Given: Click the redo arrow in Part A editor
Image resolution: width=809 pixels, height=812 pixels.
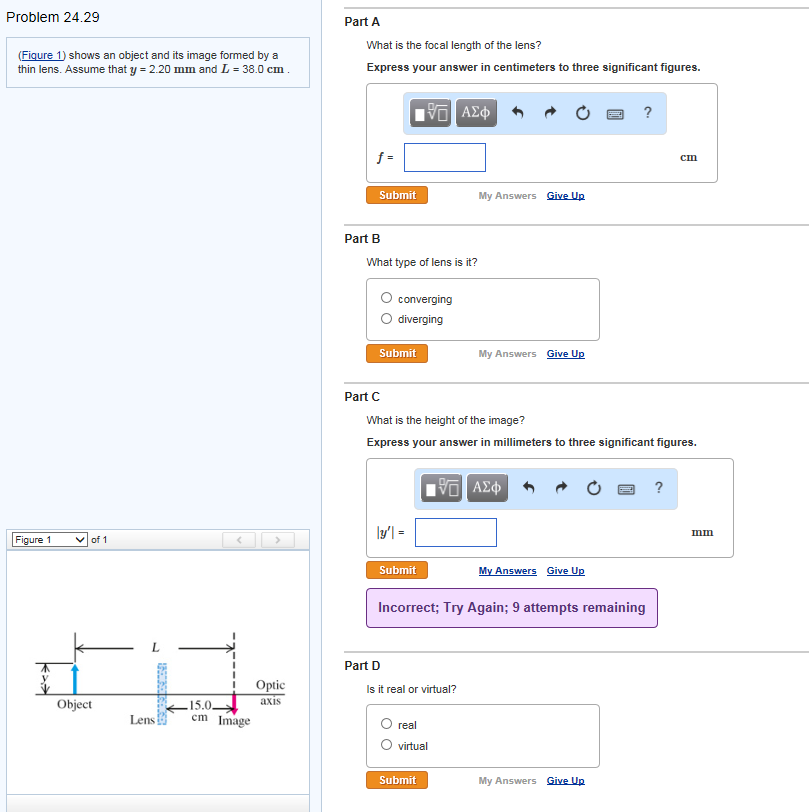Looking at the screenshot, I should (x=549, y=113).
